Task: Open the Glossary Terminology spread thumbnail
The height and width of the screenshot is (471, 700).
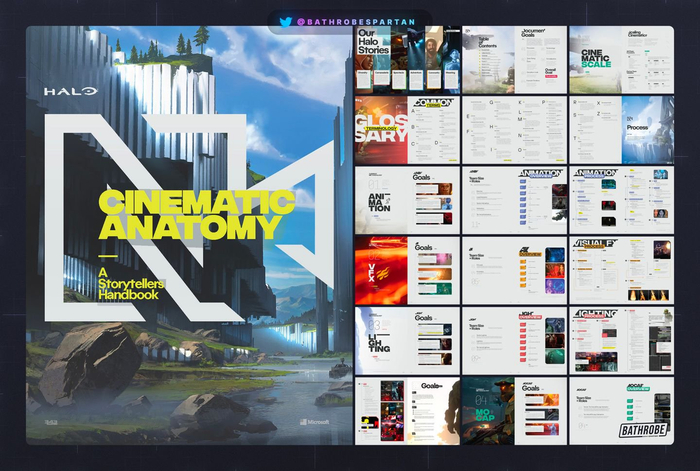Action: (407, 130)
